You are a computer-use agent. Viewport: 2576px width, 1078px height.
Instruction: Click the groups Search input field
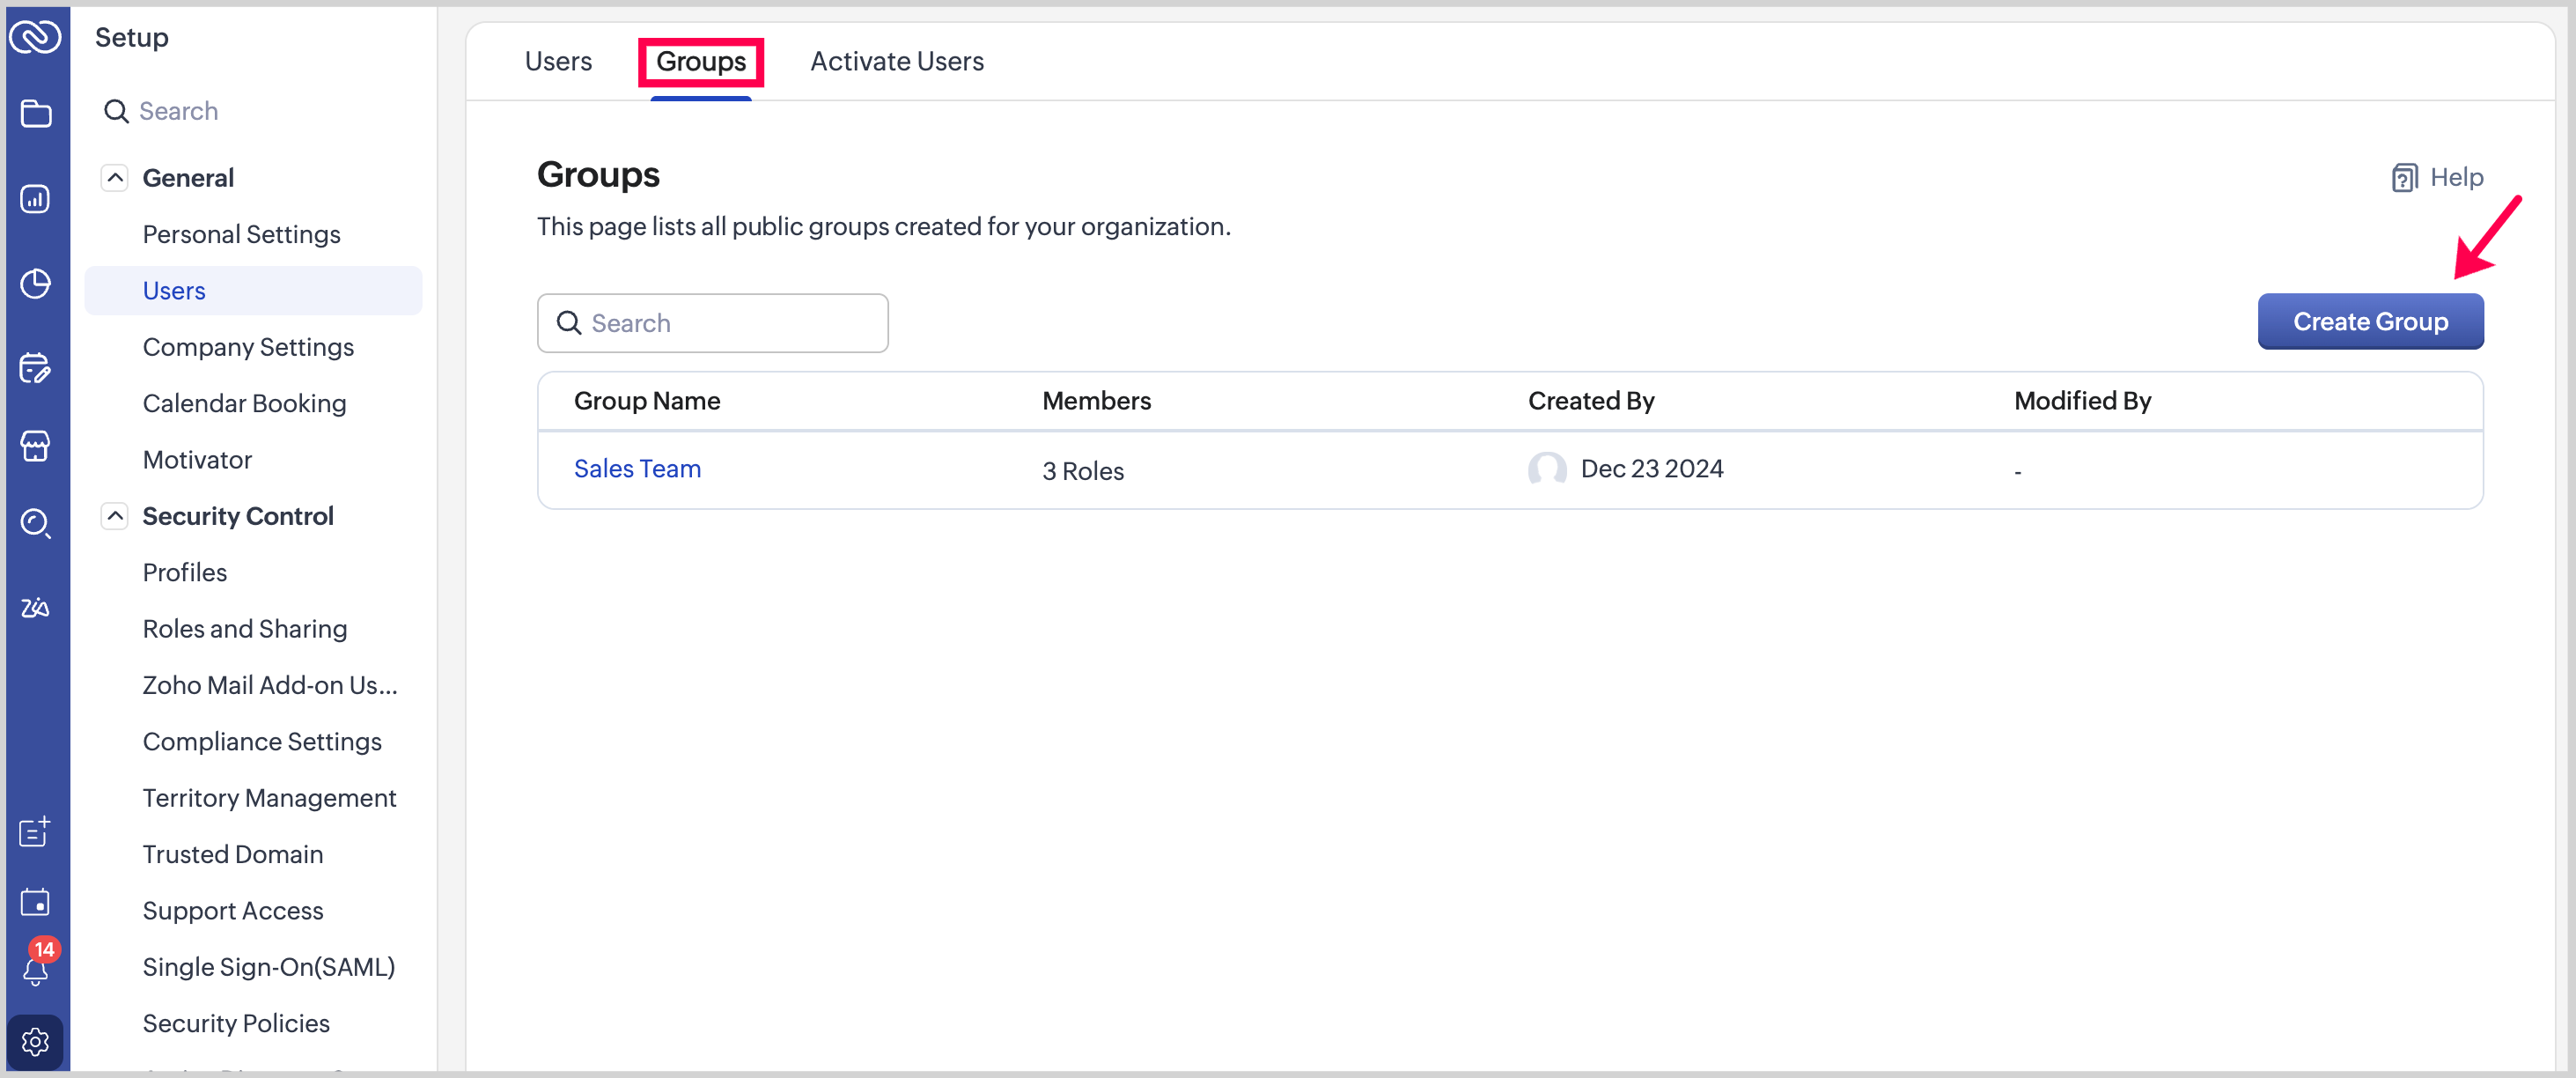712,323
